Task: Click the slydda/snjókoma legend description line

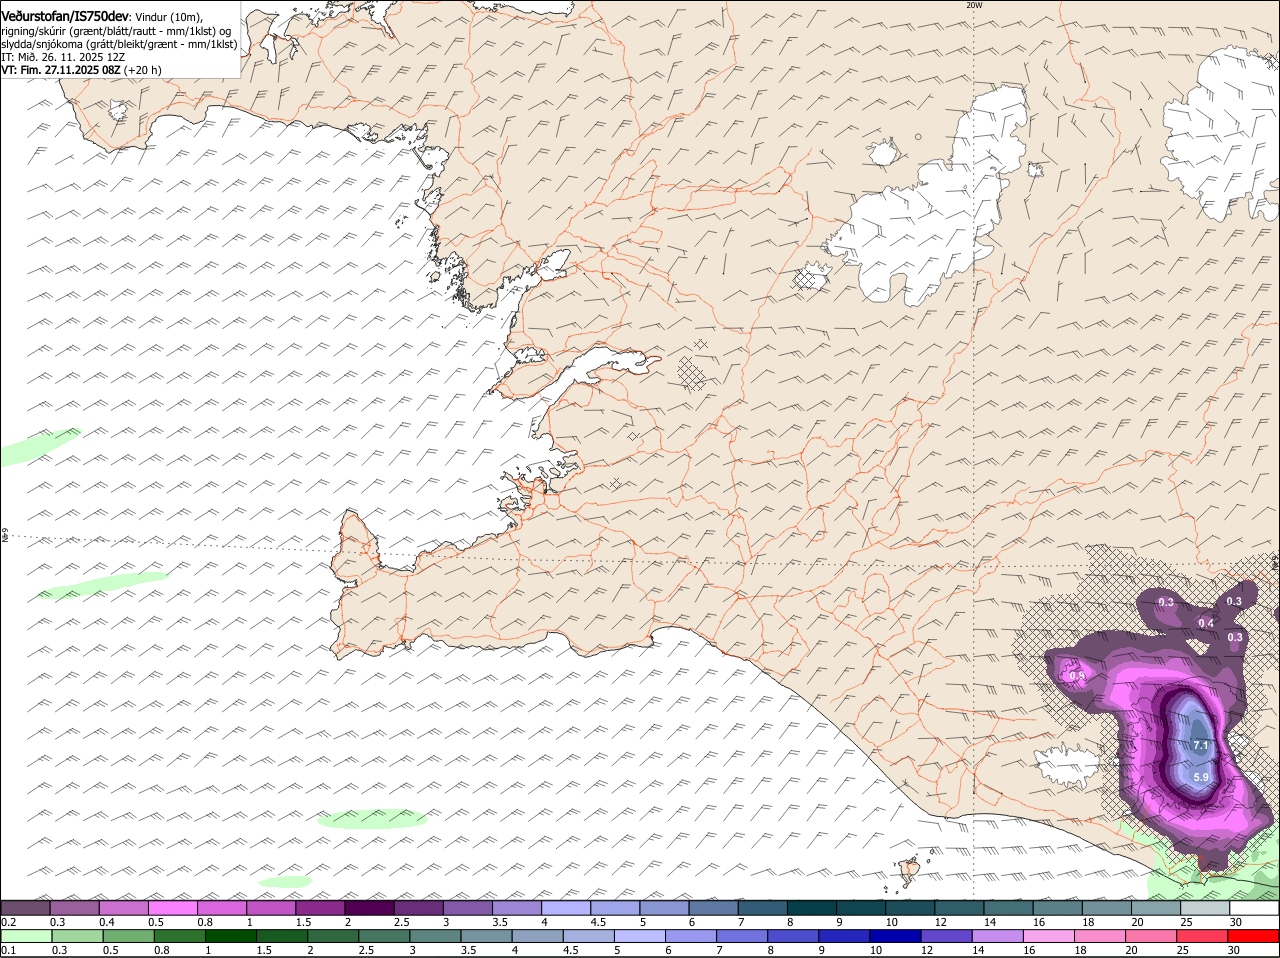Action: [x=119, y=44]
